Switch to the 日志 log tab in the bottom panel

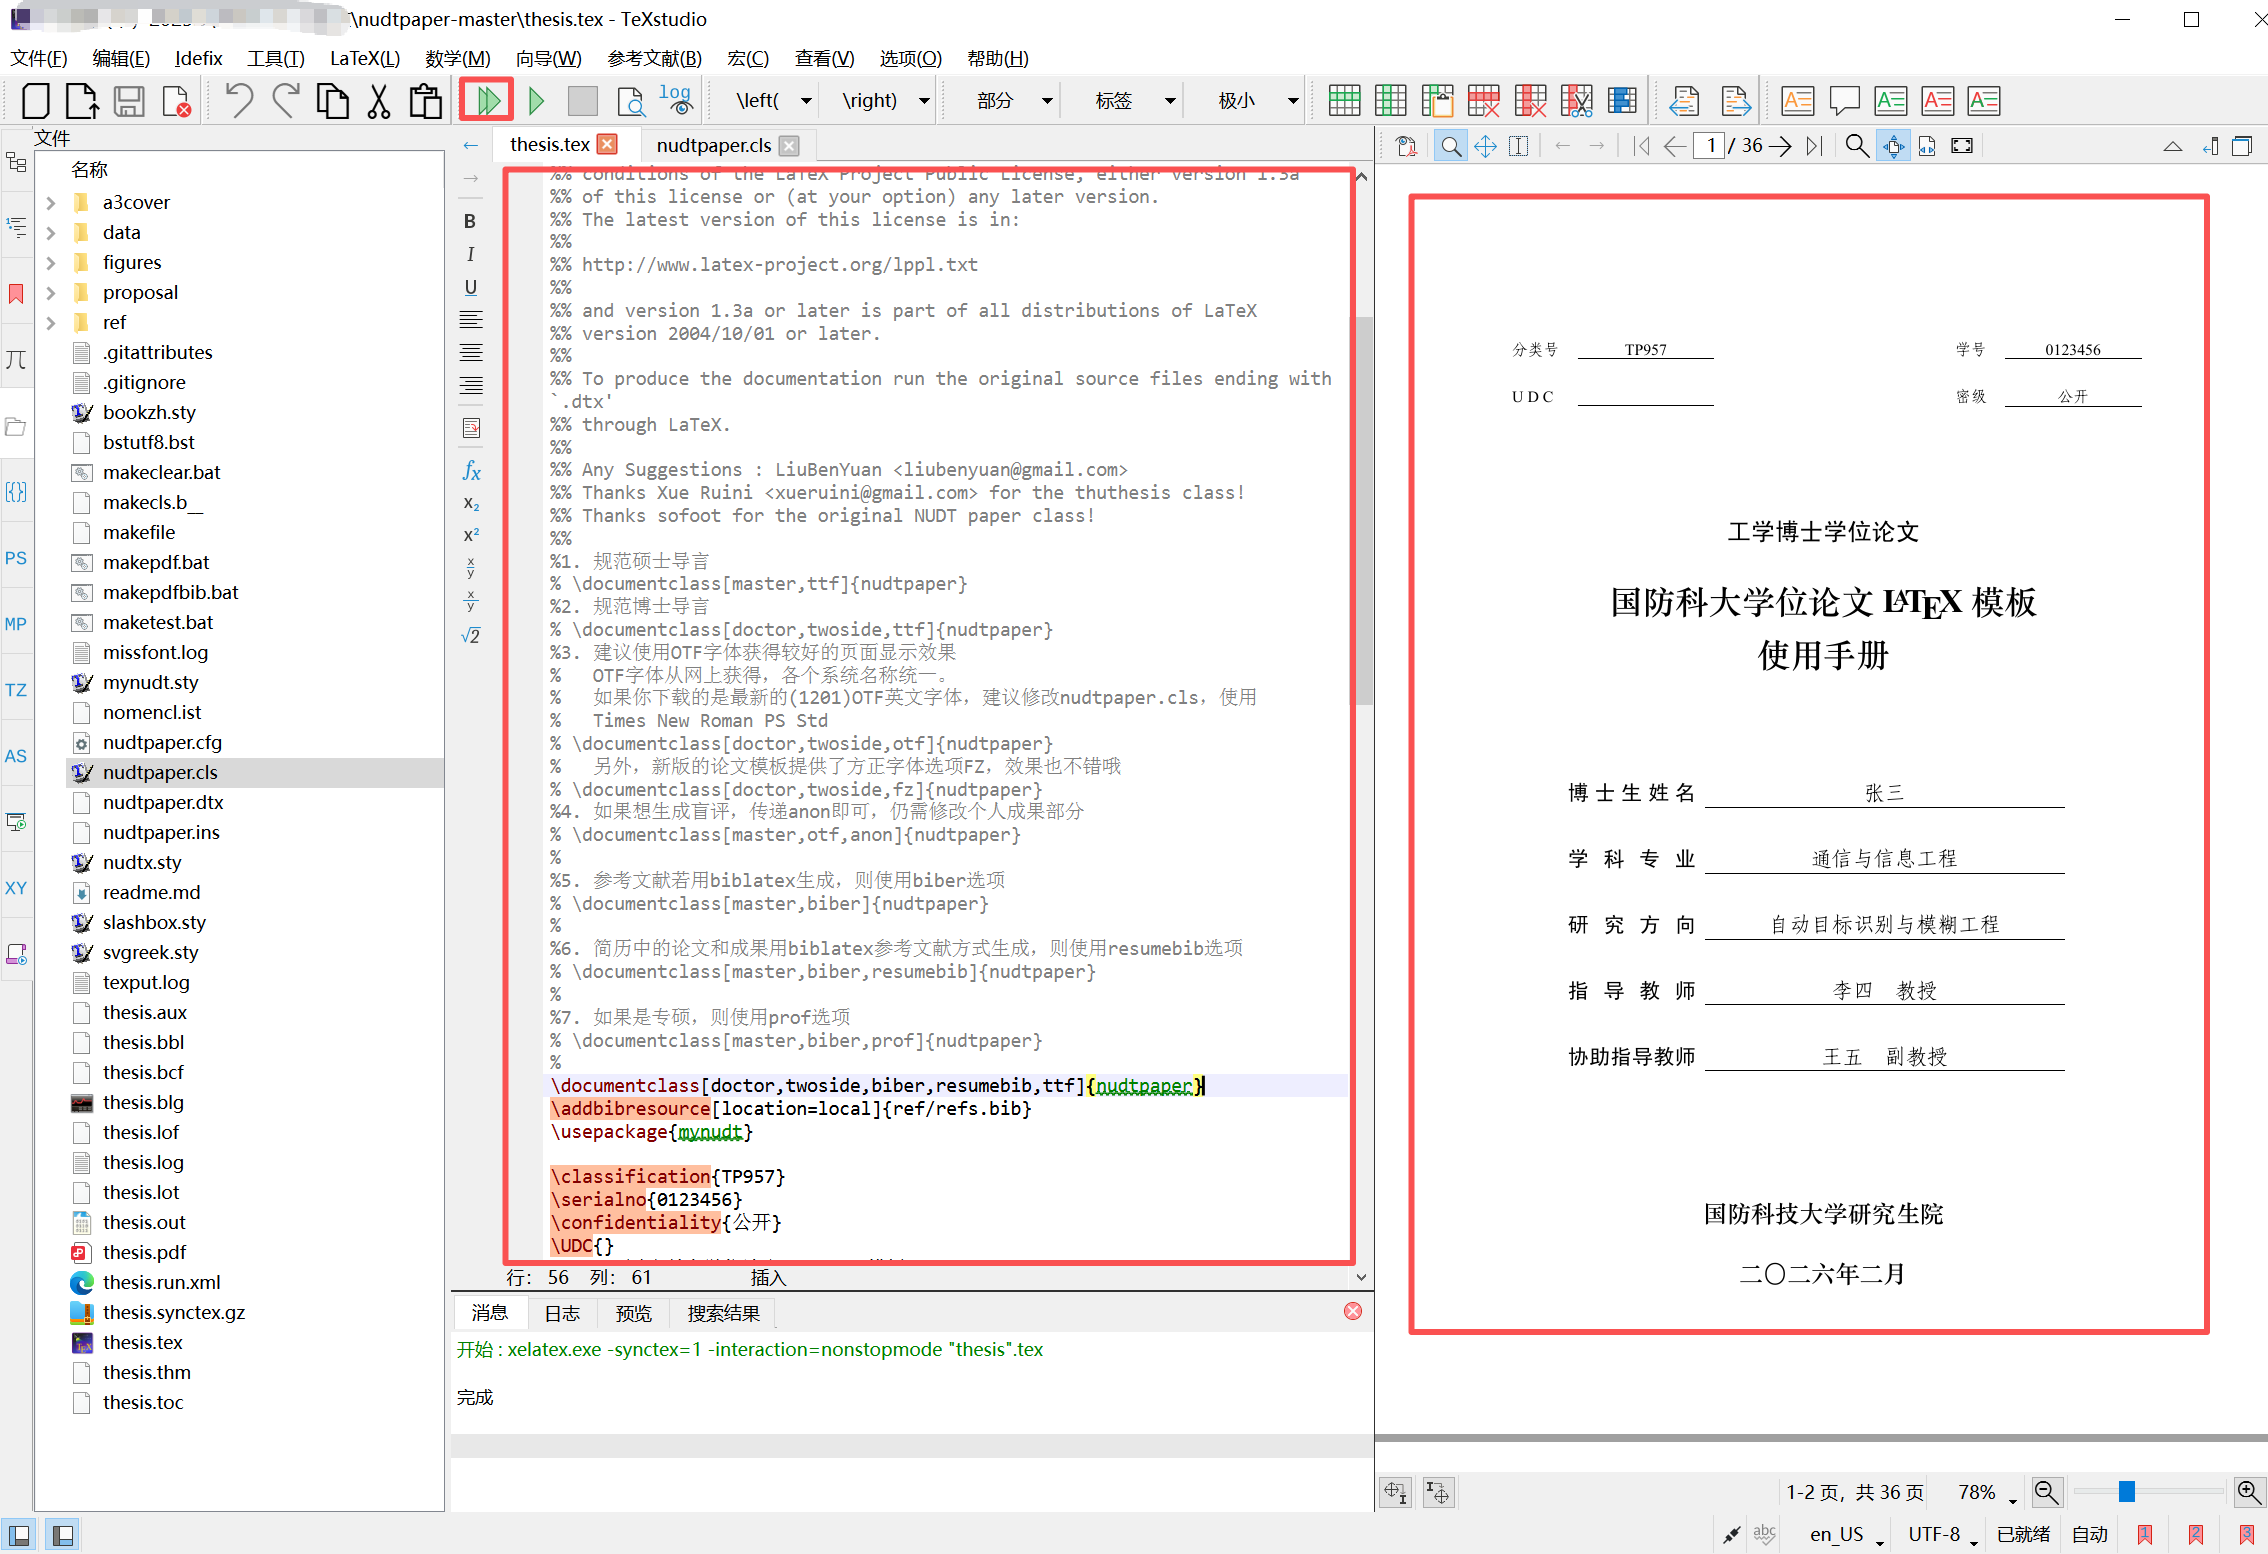pos(562,1313)
